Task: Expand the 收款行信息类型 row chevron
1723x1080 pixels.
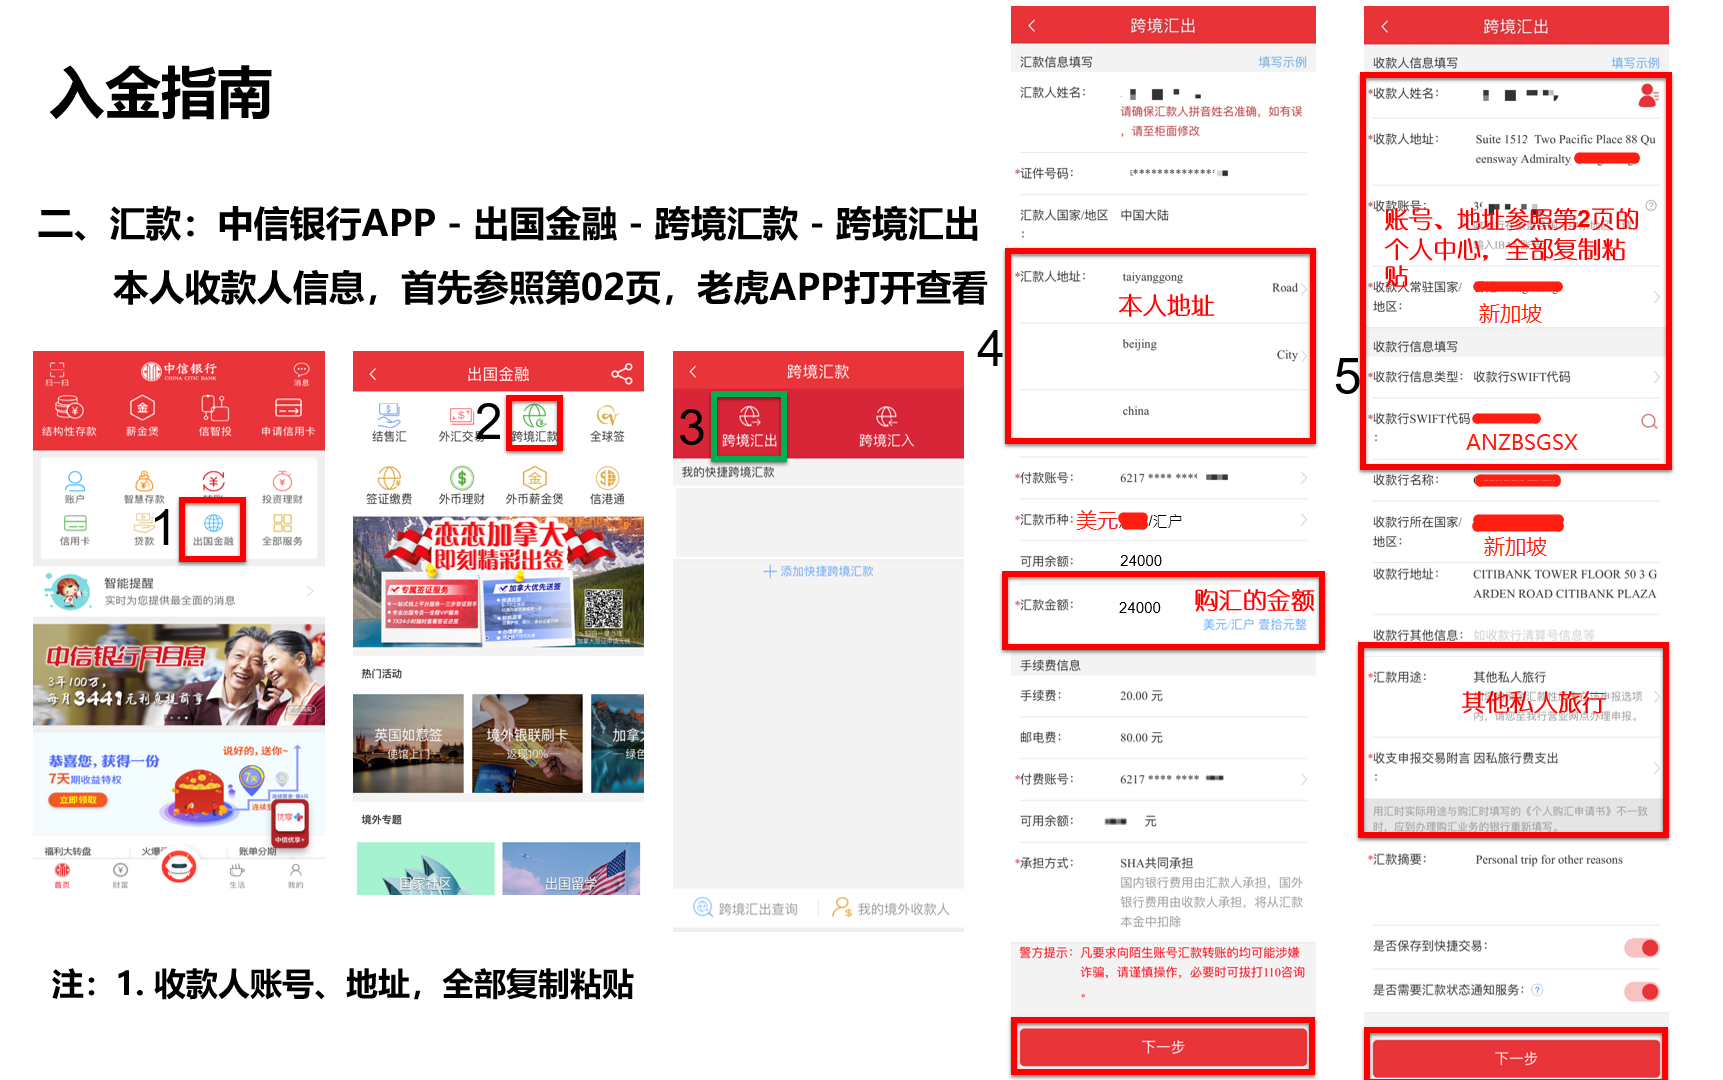Action: click(1656, 377)
